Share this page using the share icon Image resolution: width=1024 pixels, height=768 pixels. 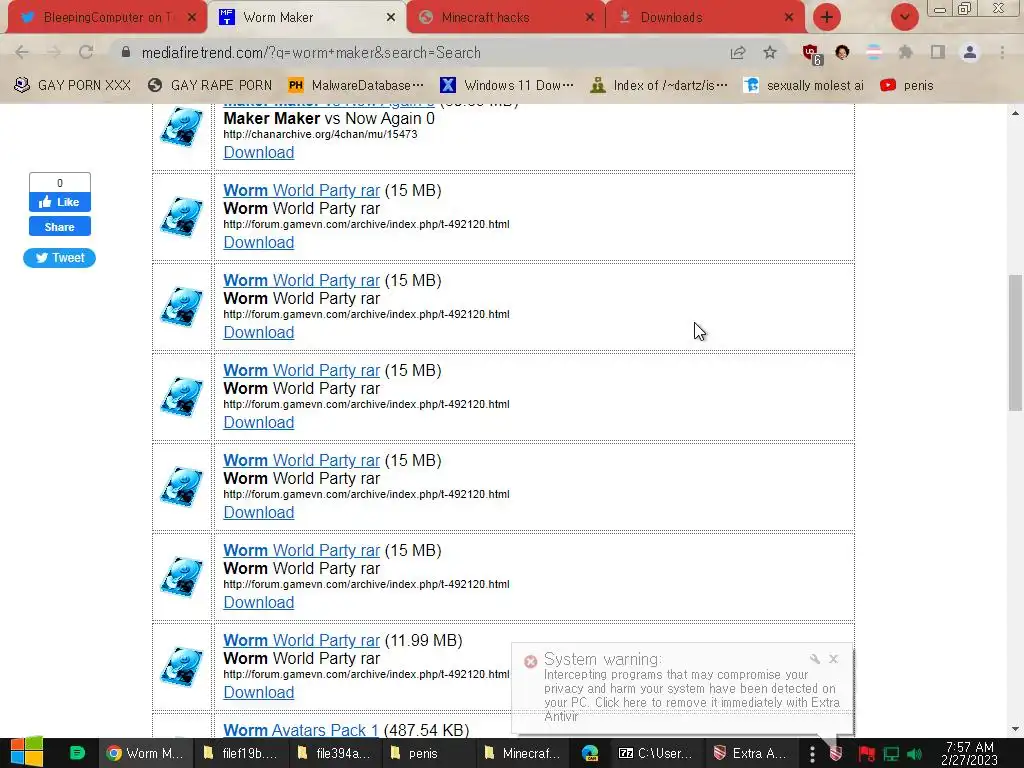coord(738,52)
